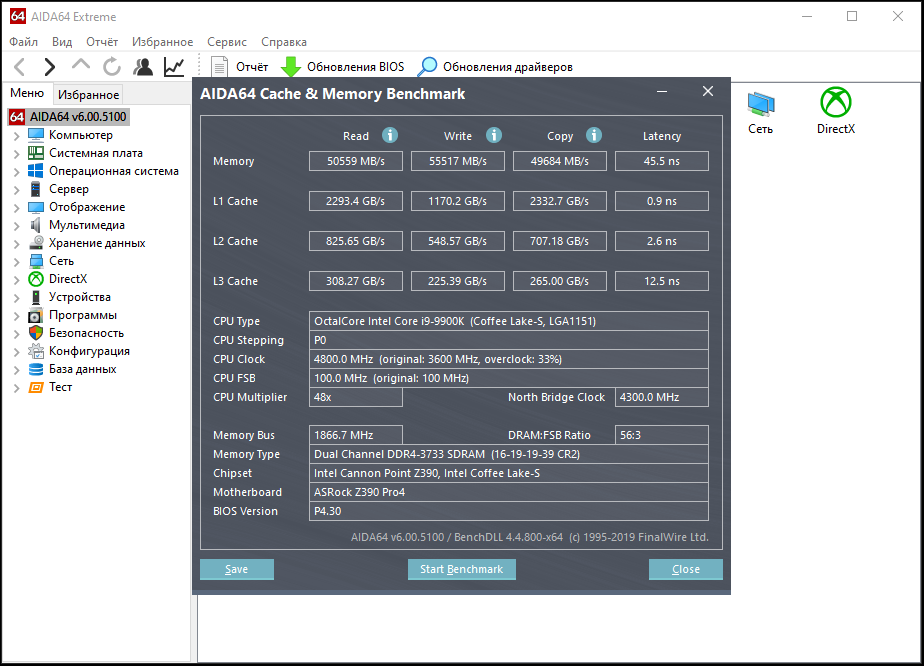Click the Сервер tower icon

36,189
